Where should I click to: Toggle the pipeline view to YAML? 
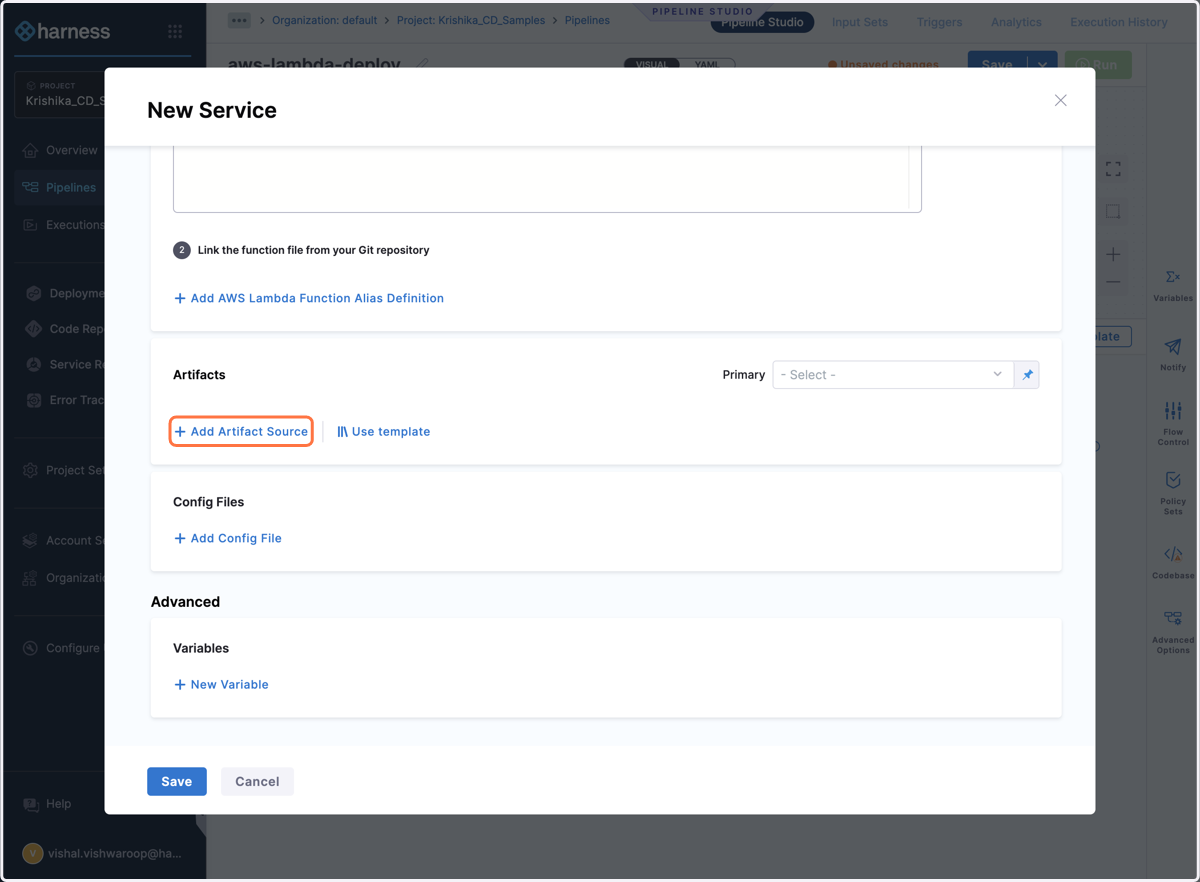707,65
